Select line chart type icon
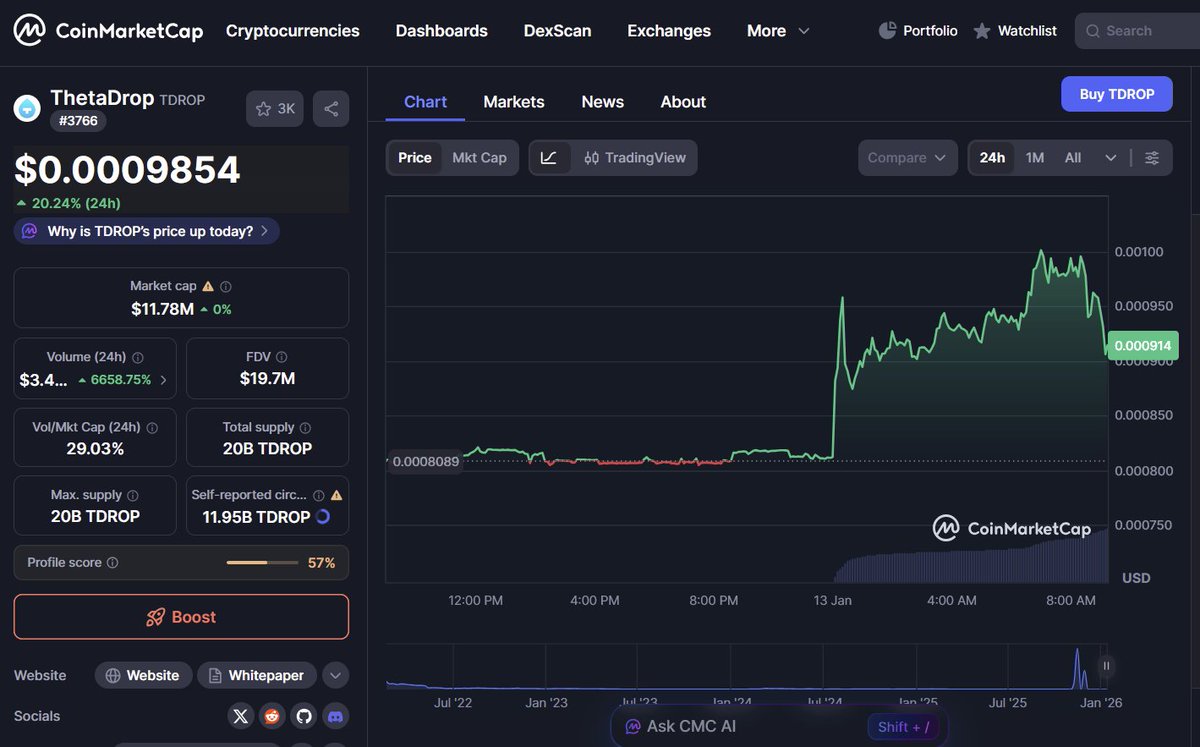This screenshot has height=747, width=1200. click(x=549, y=158)
